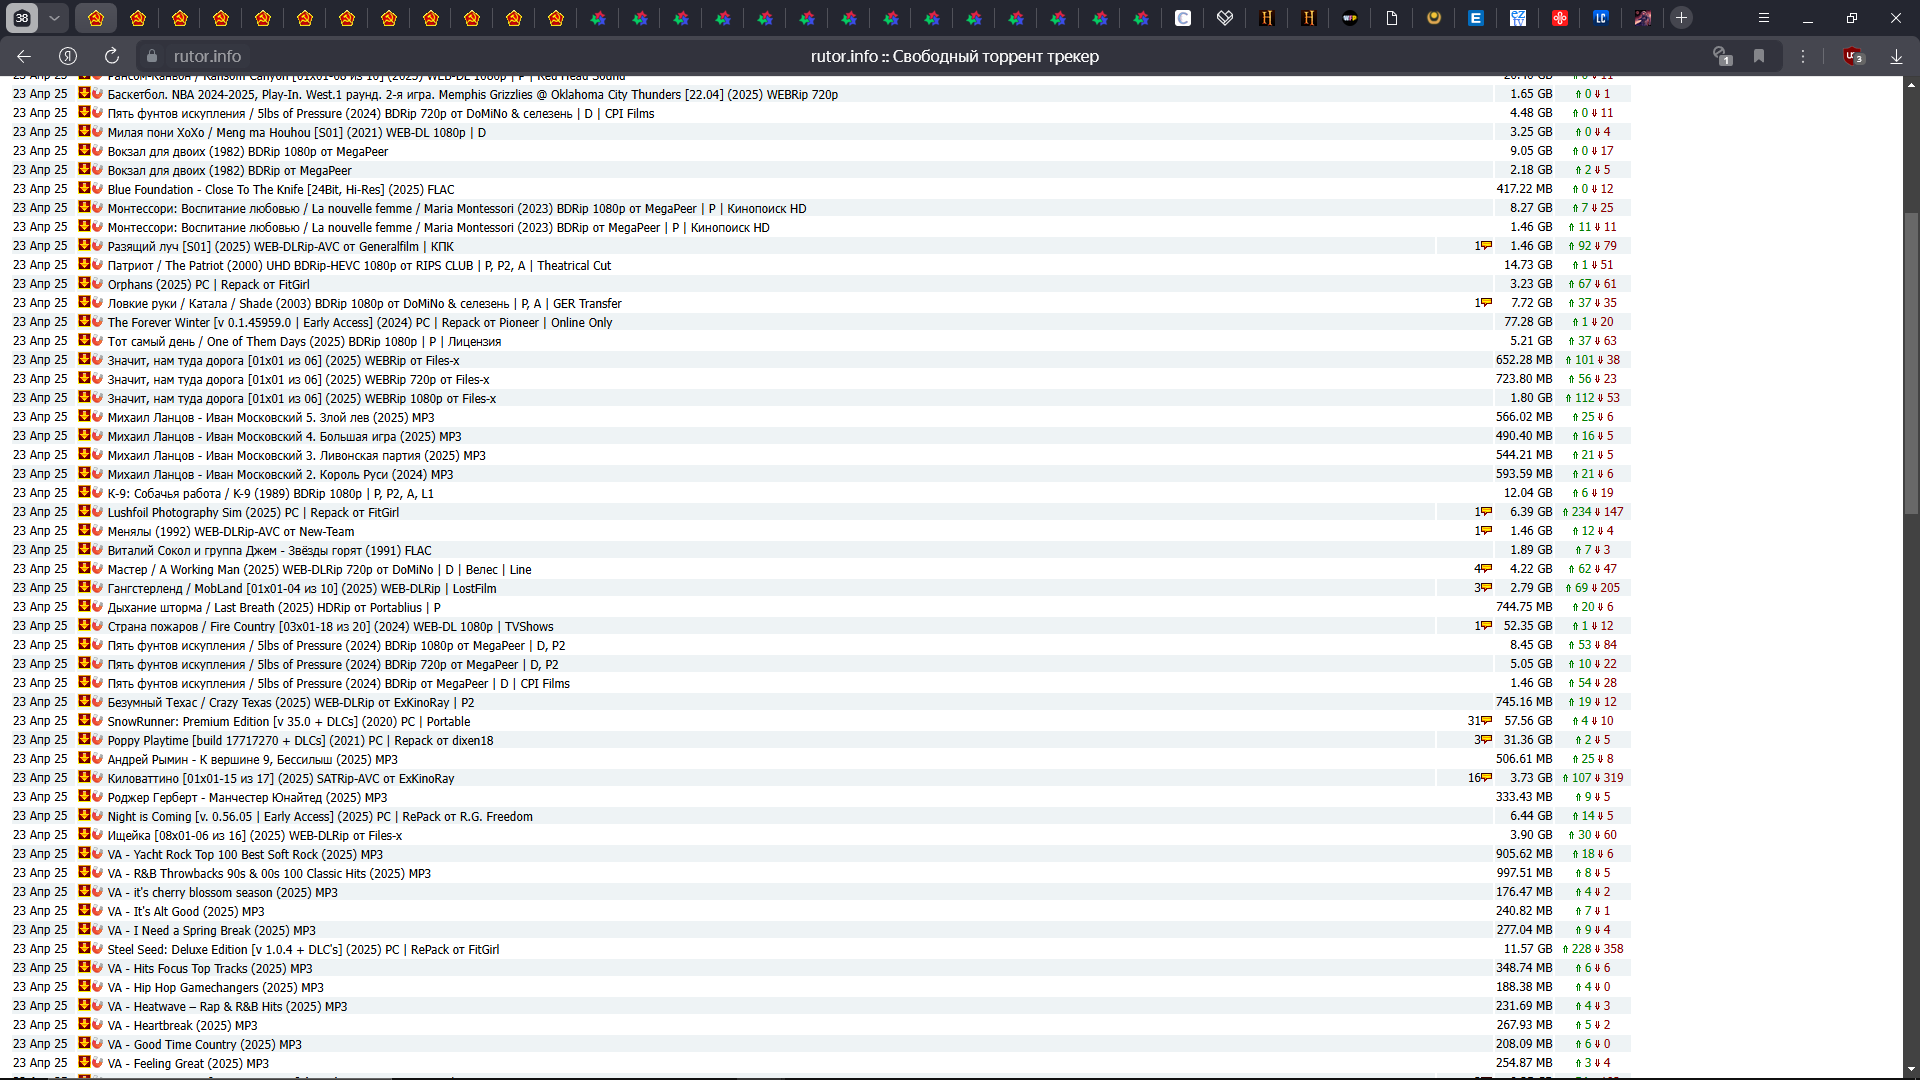The width and height of the screenshot is (1920, 1080).
Task: Open comments icon on SnowRunner row
Action: (1487, 721)
